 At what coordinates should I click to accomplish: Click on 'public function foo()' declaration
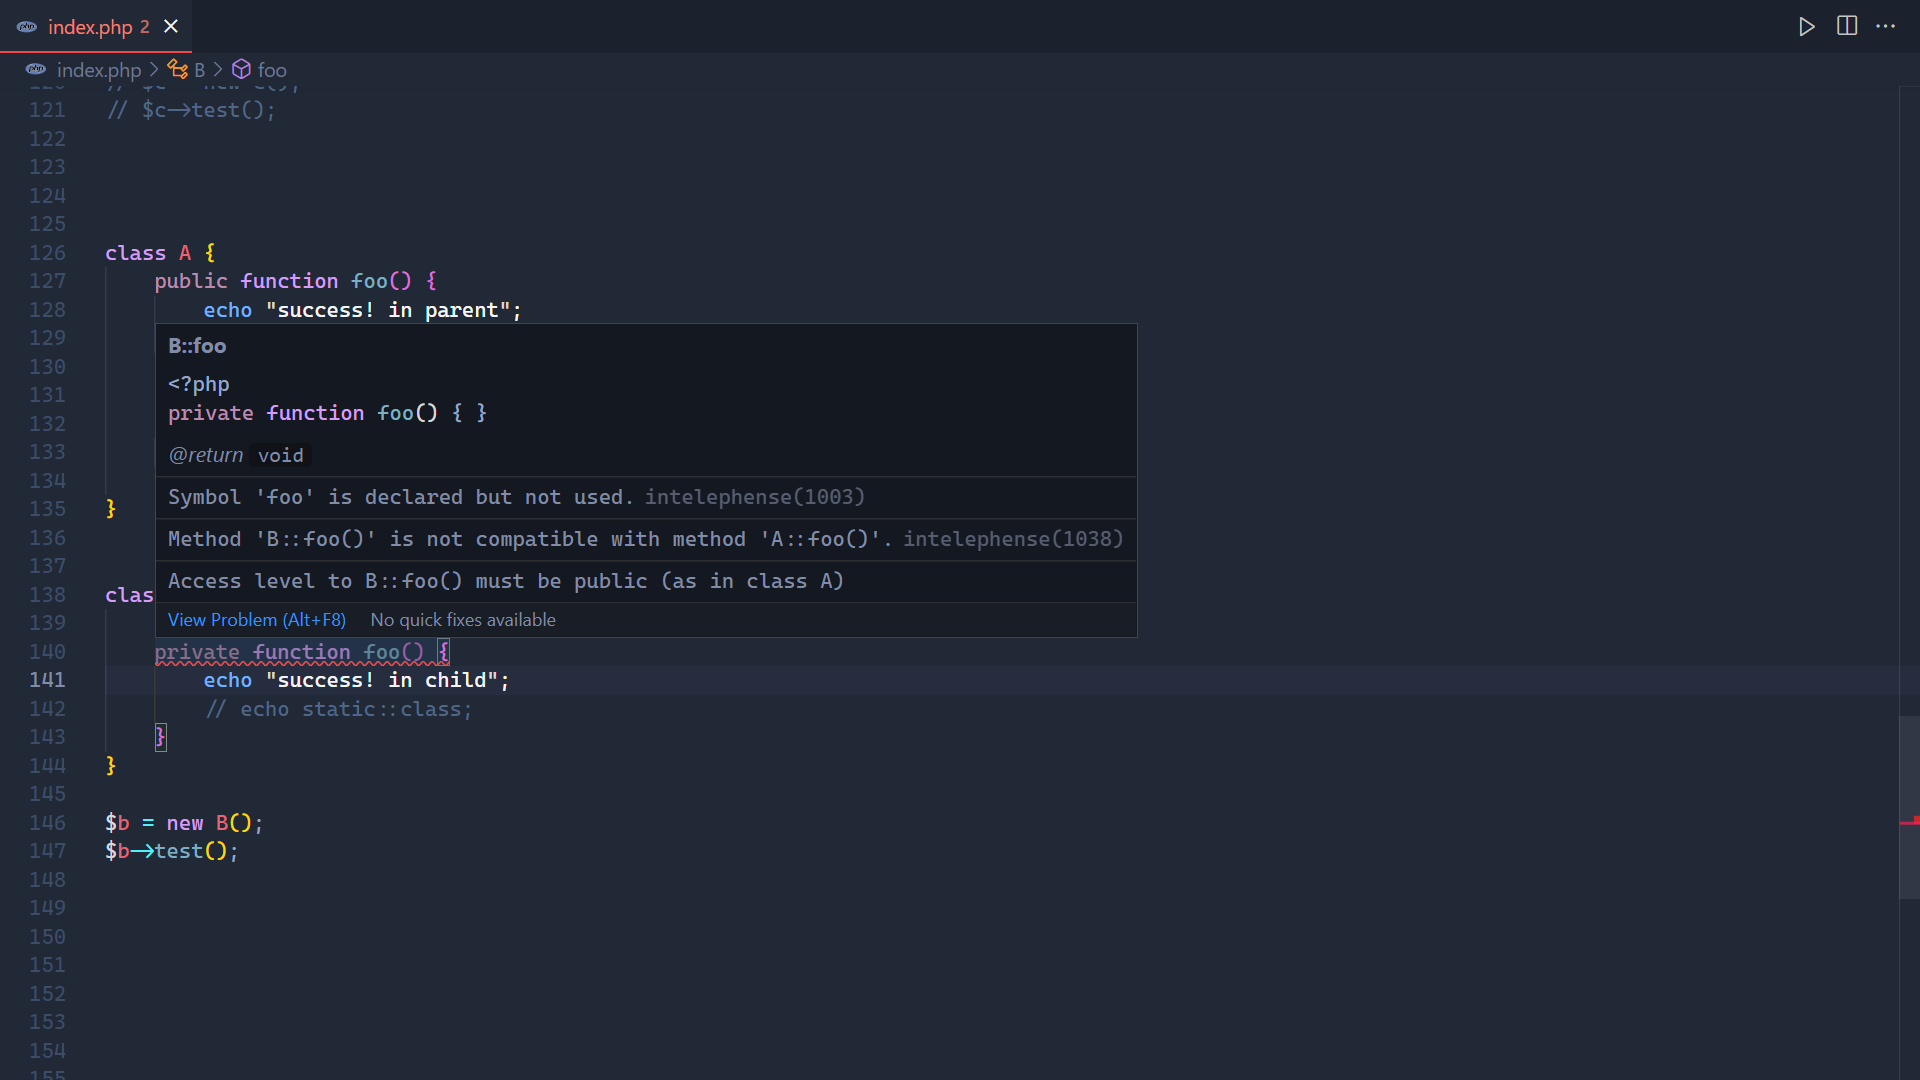[x=295, y=281]
